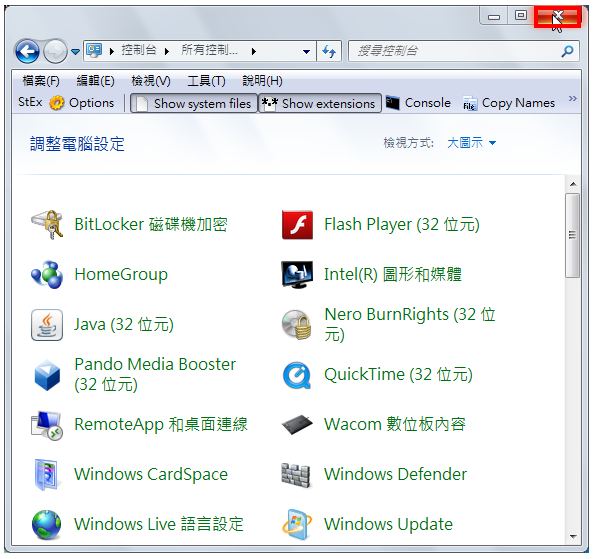
Task: Open the HomeGroup icon
Action: (47, 275)
